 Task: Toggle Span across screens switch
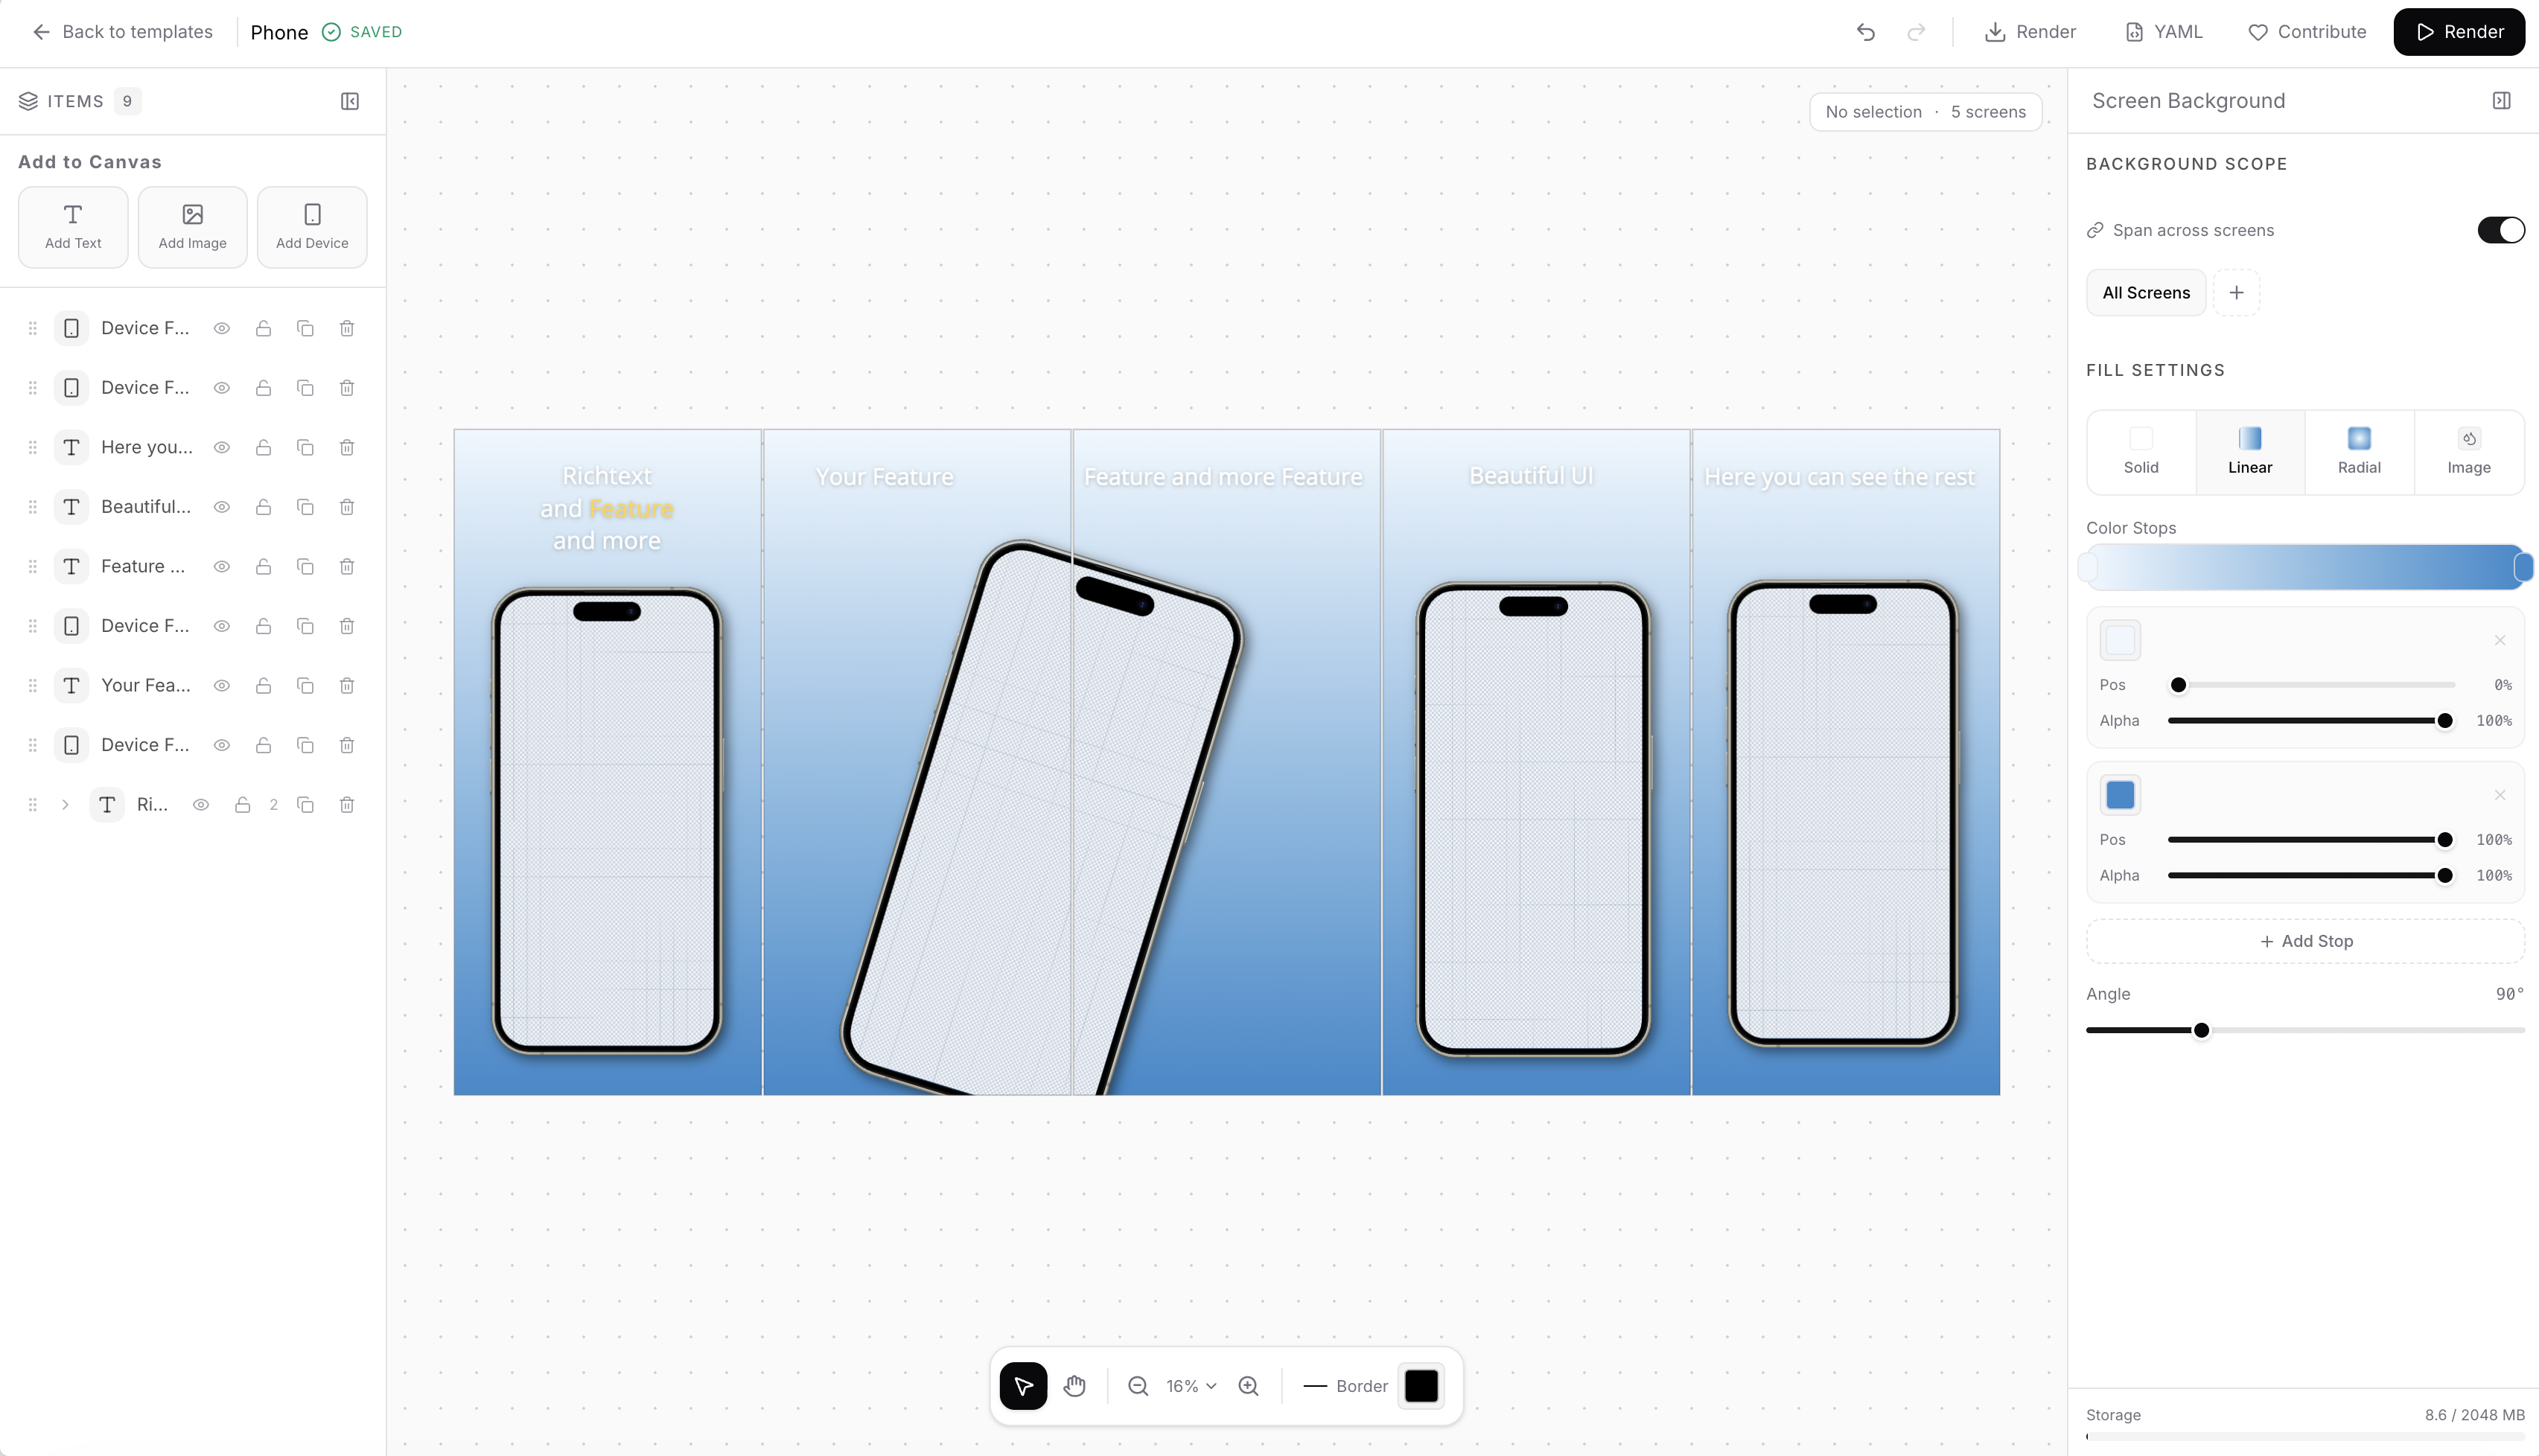(2500, 230)
